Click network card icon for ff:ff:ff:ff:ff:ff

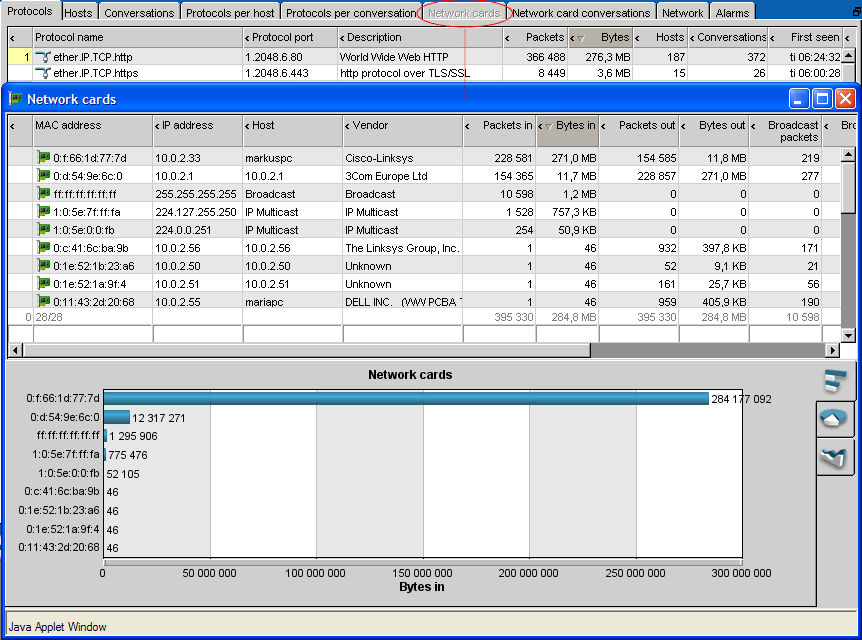[x=44, y=194]
